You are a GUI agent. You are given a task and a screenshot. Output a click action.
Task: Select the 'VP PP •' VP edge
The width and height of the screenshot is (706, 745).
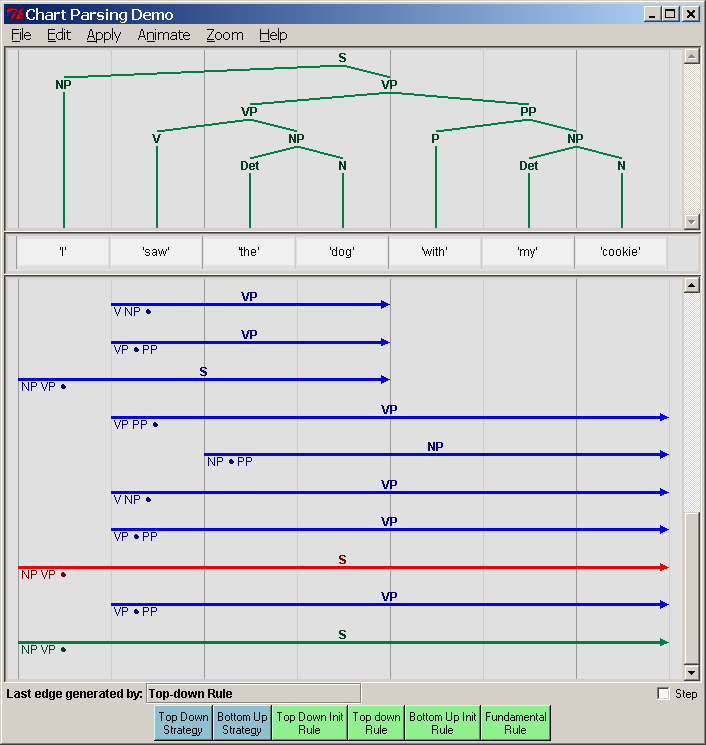pos(390,417)
